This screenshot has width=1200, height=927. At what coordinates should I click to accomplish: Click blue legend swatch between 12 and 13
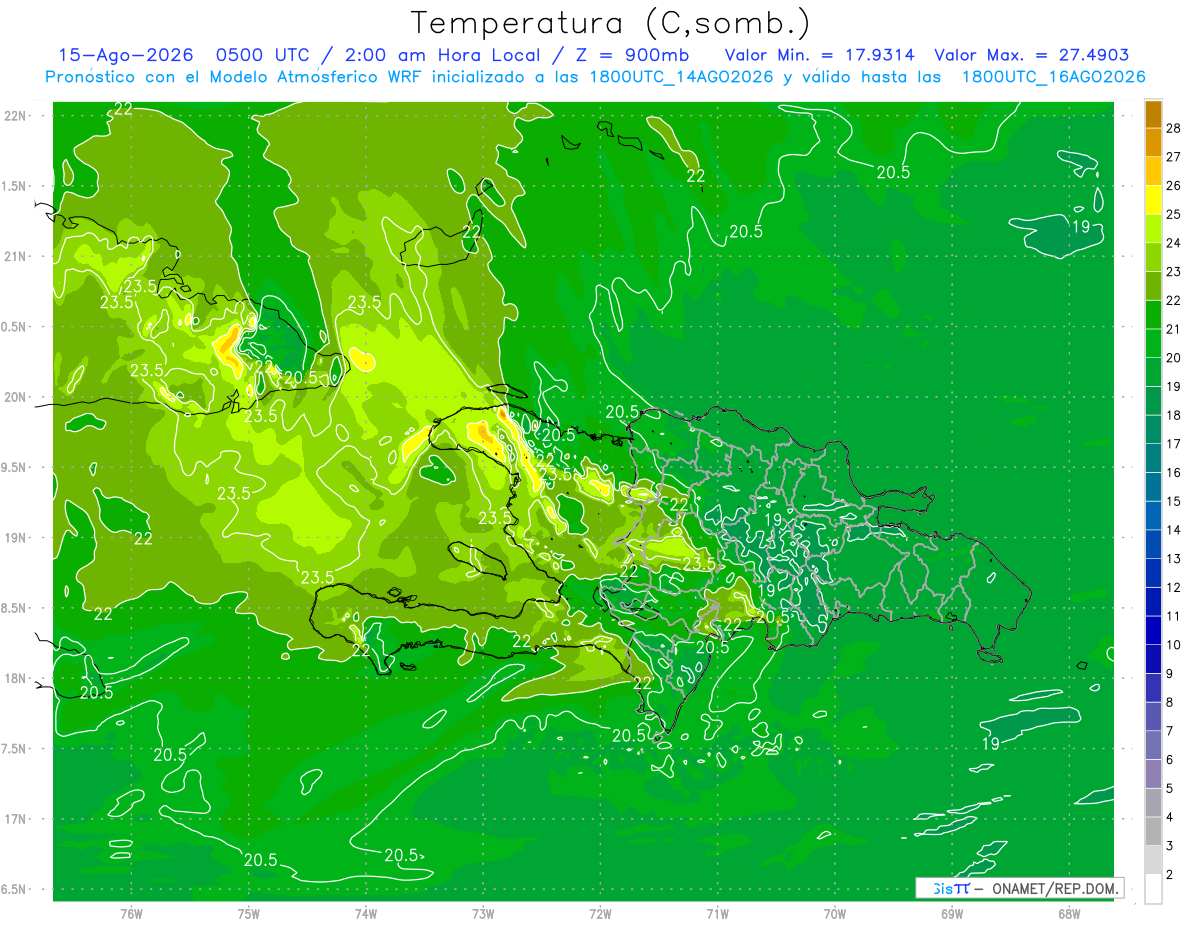[x=1153, y=573]
